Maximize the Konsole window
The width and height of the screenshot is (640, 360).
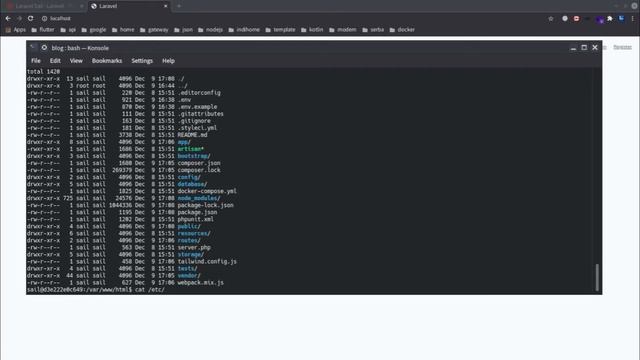tap(584, 48)
